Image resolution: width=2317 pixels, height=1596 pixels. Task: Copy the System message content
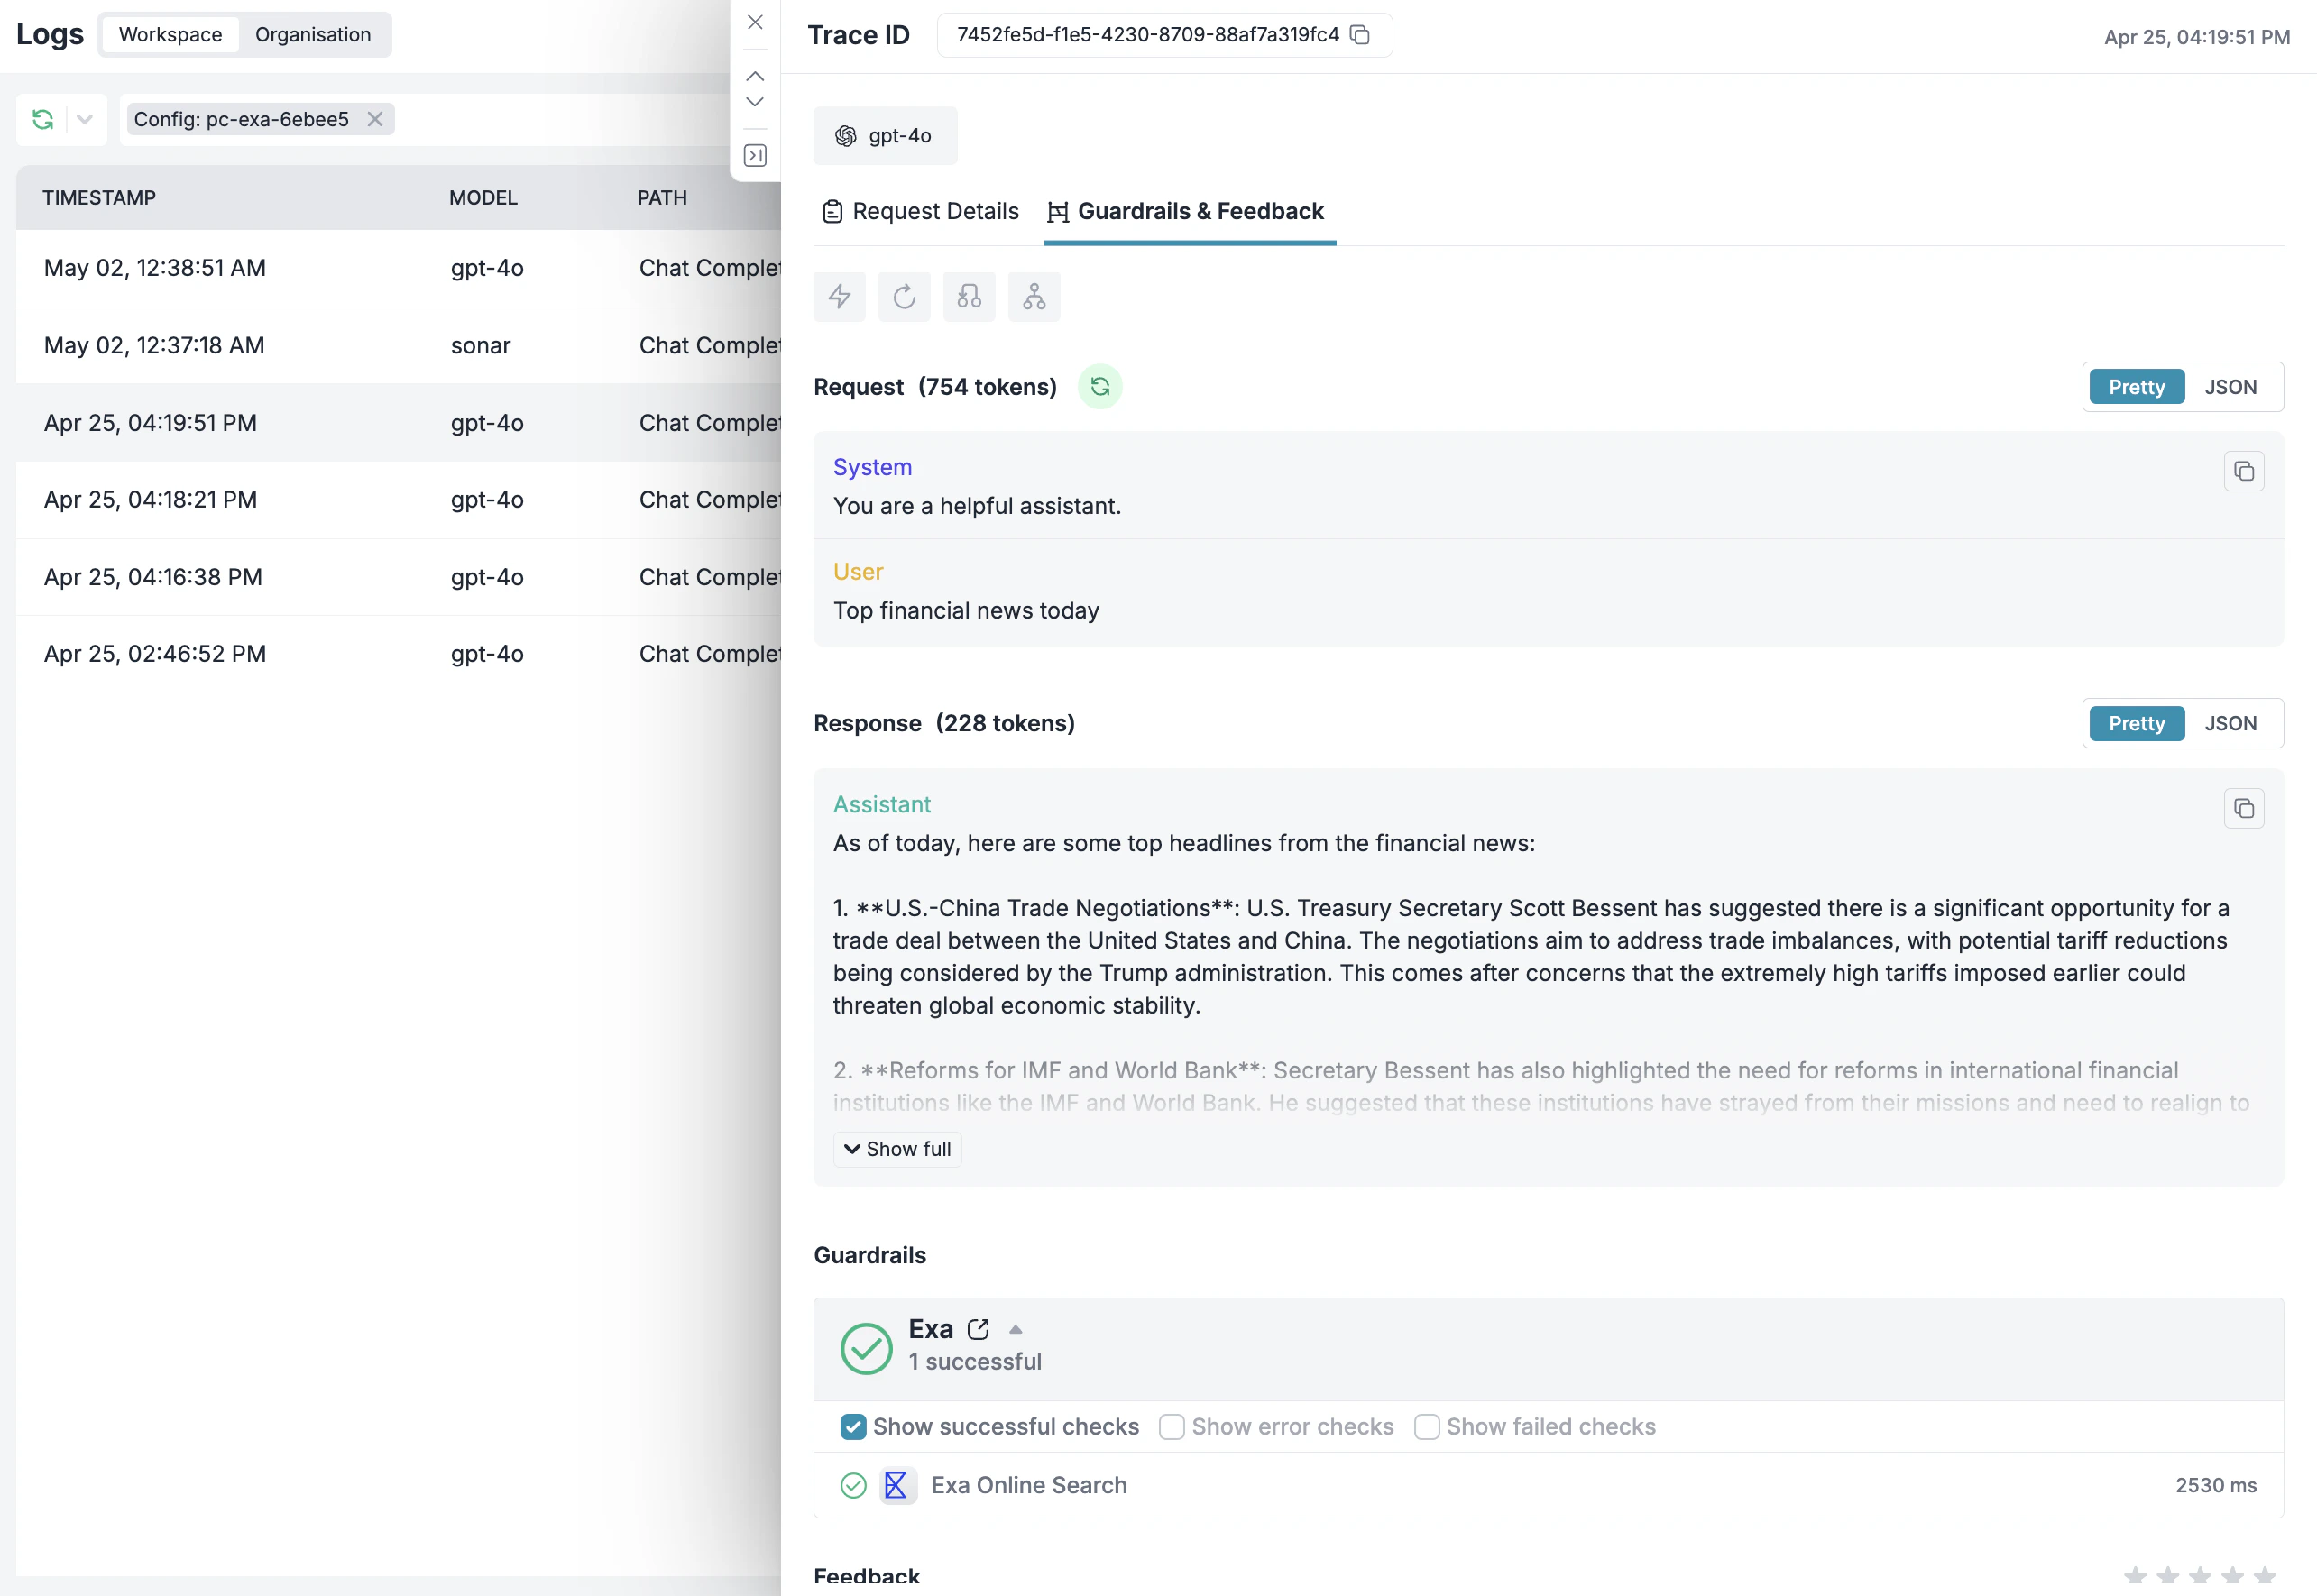[2244, 471]
